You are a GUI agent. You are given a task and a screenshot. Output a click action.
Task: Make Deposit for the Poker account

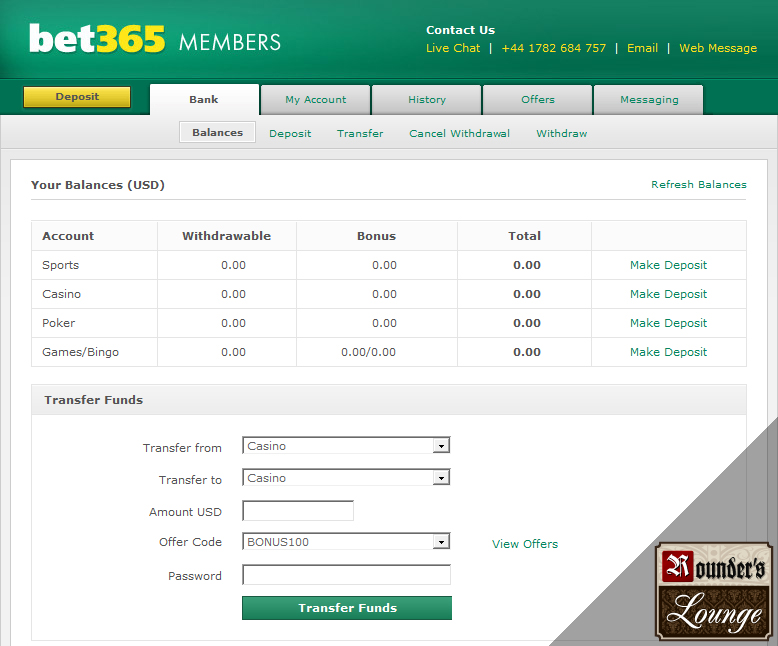(668, 323)
